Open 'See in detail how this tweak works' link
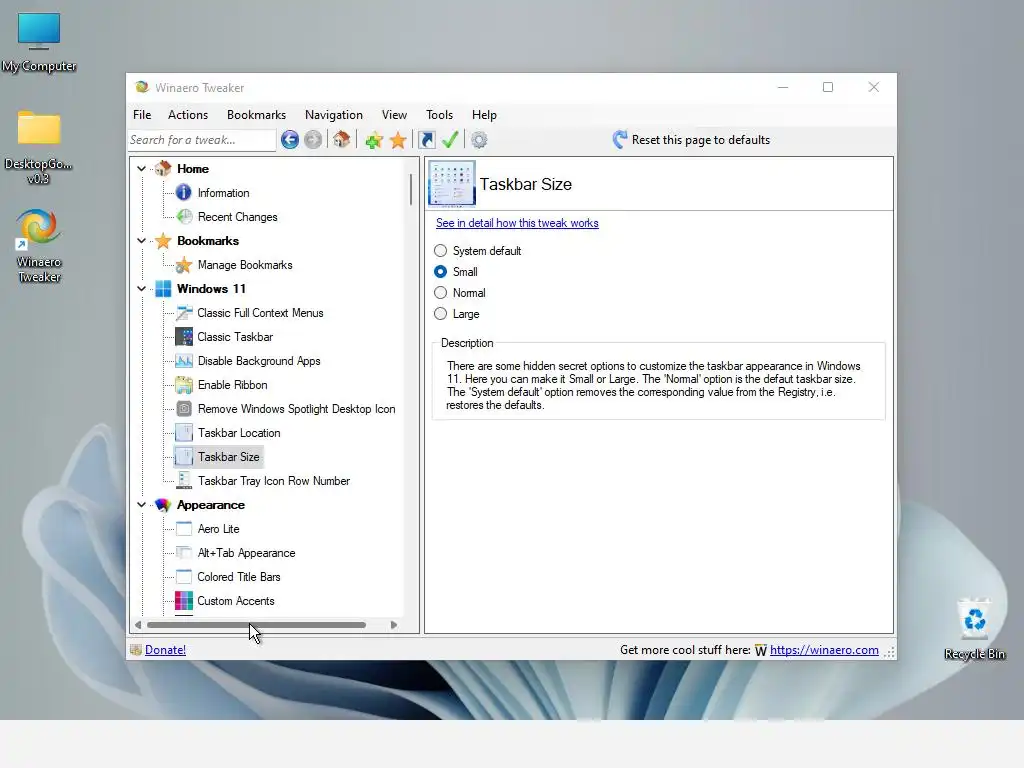This screenshot has width=1024, height=768. point(517,223)
